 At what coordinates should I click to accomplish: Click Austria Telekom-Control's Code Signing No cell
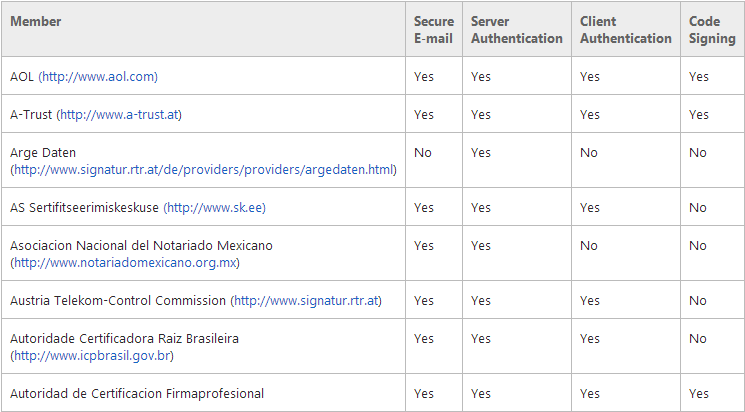[712, 300]
